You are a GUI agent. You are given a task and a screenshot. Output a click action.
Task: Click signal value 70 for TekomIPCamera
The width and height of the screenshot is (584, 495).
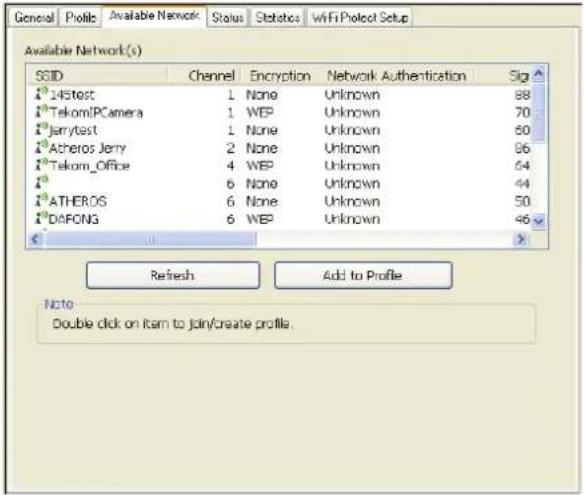pyautogui.click(x=522, y=112)
